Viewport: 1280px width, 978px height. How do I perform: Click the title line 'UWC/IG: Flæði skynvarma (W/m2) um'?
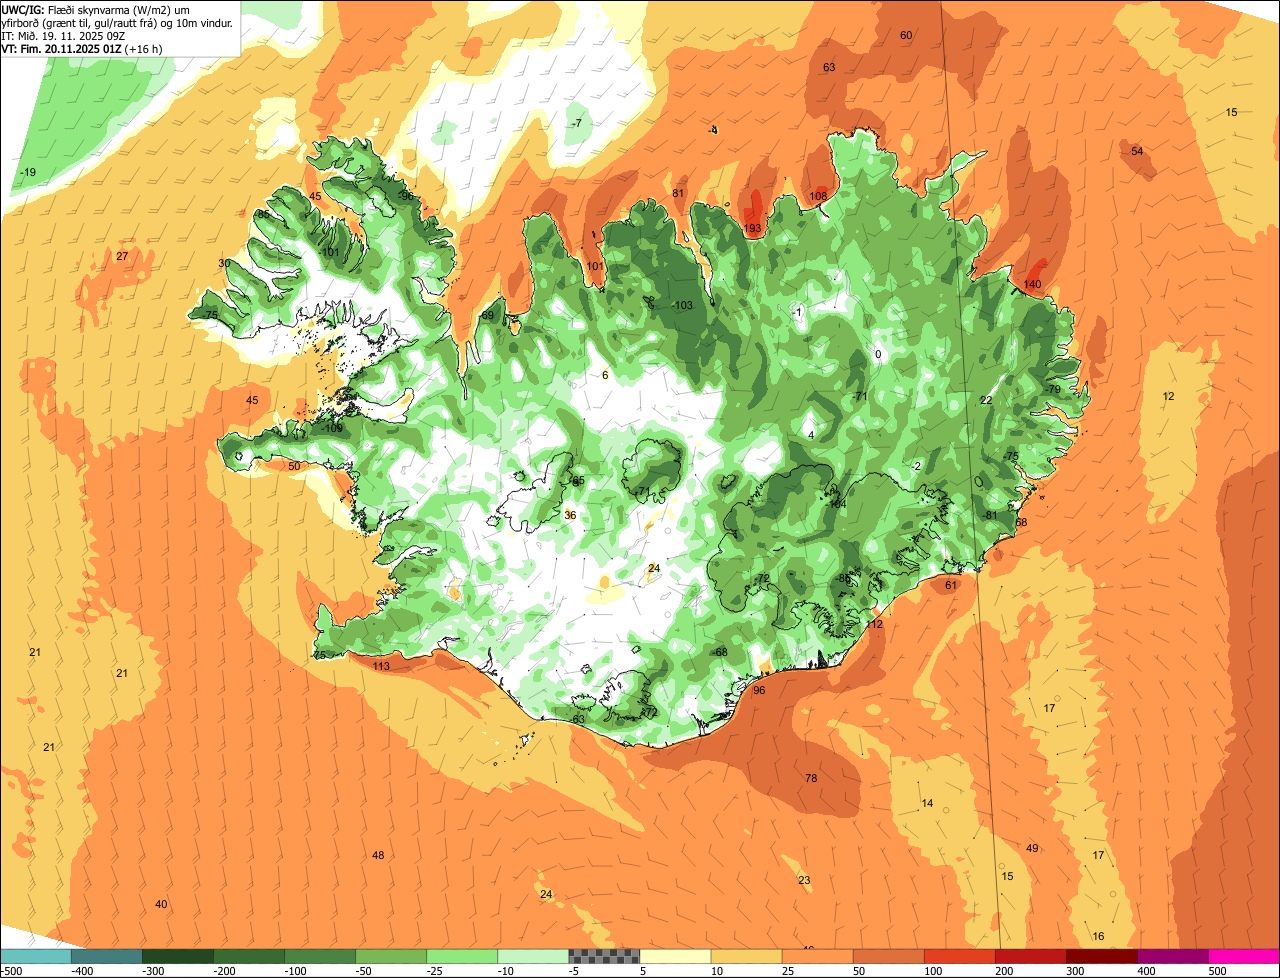[x=95, y=9]
